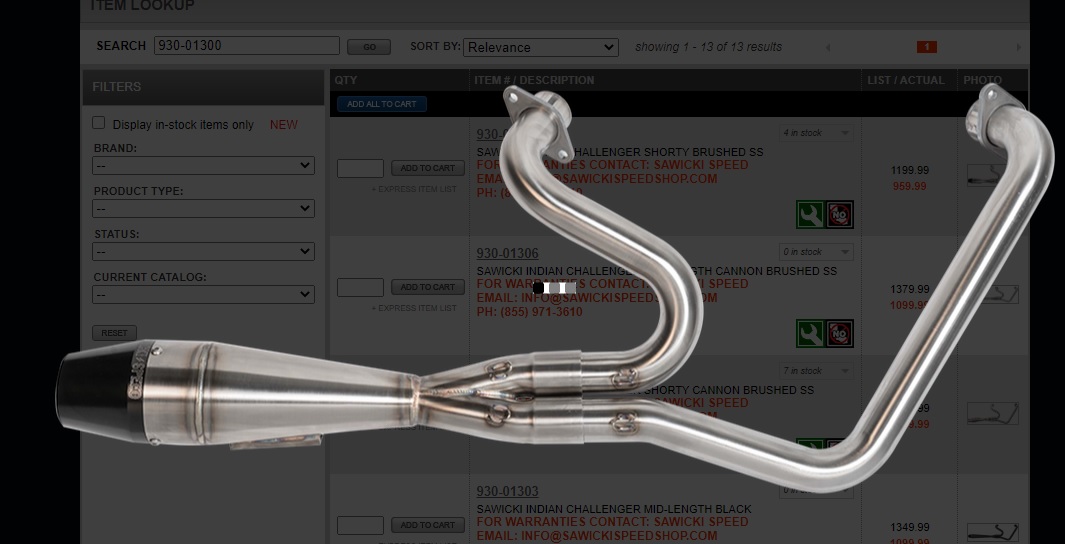Viewport: 1065px width, 544px height.
Task: Click the quantity field for 930-01303
Action: (x=361, y=525)
